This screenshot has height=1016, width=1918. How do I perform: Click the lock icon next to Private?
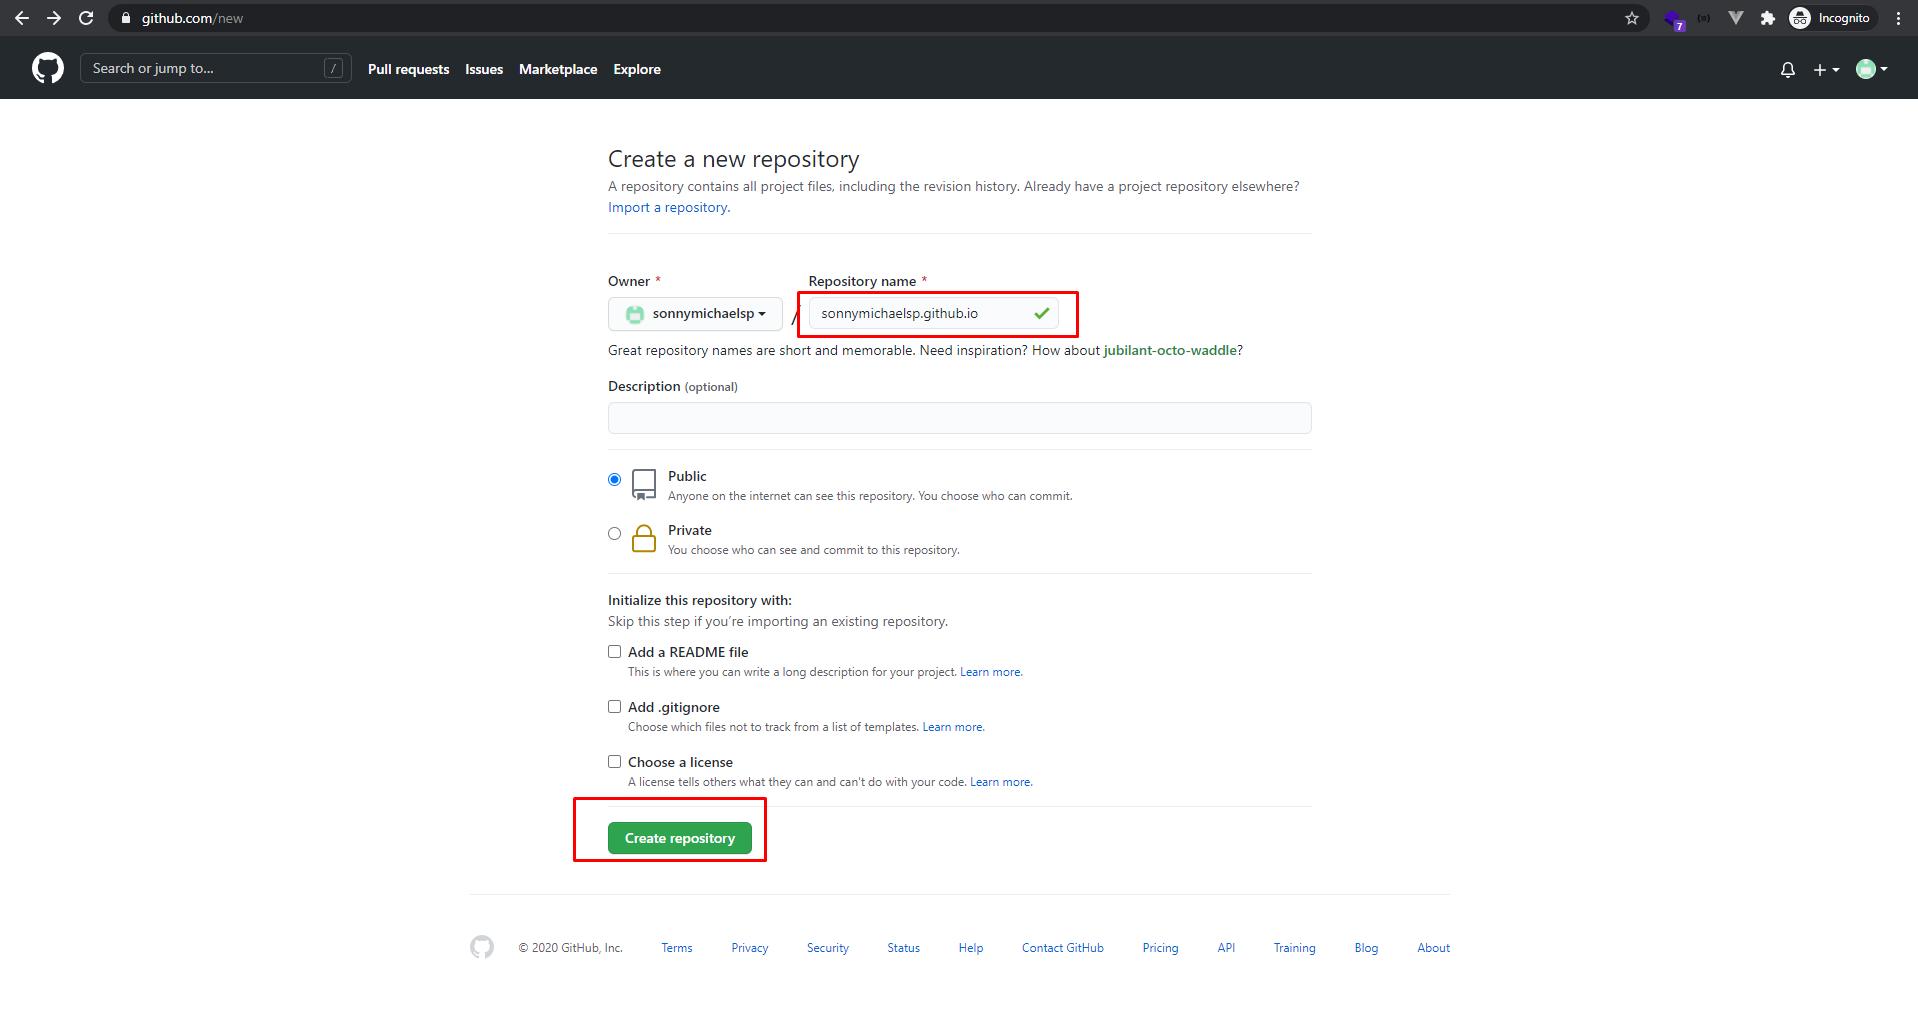click(x=644, y=538)
